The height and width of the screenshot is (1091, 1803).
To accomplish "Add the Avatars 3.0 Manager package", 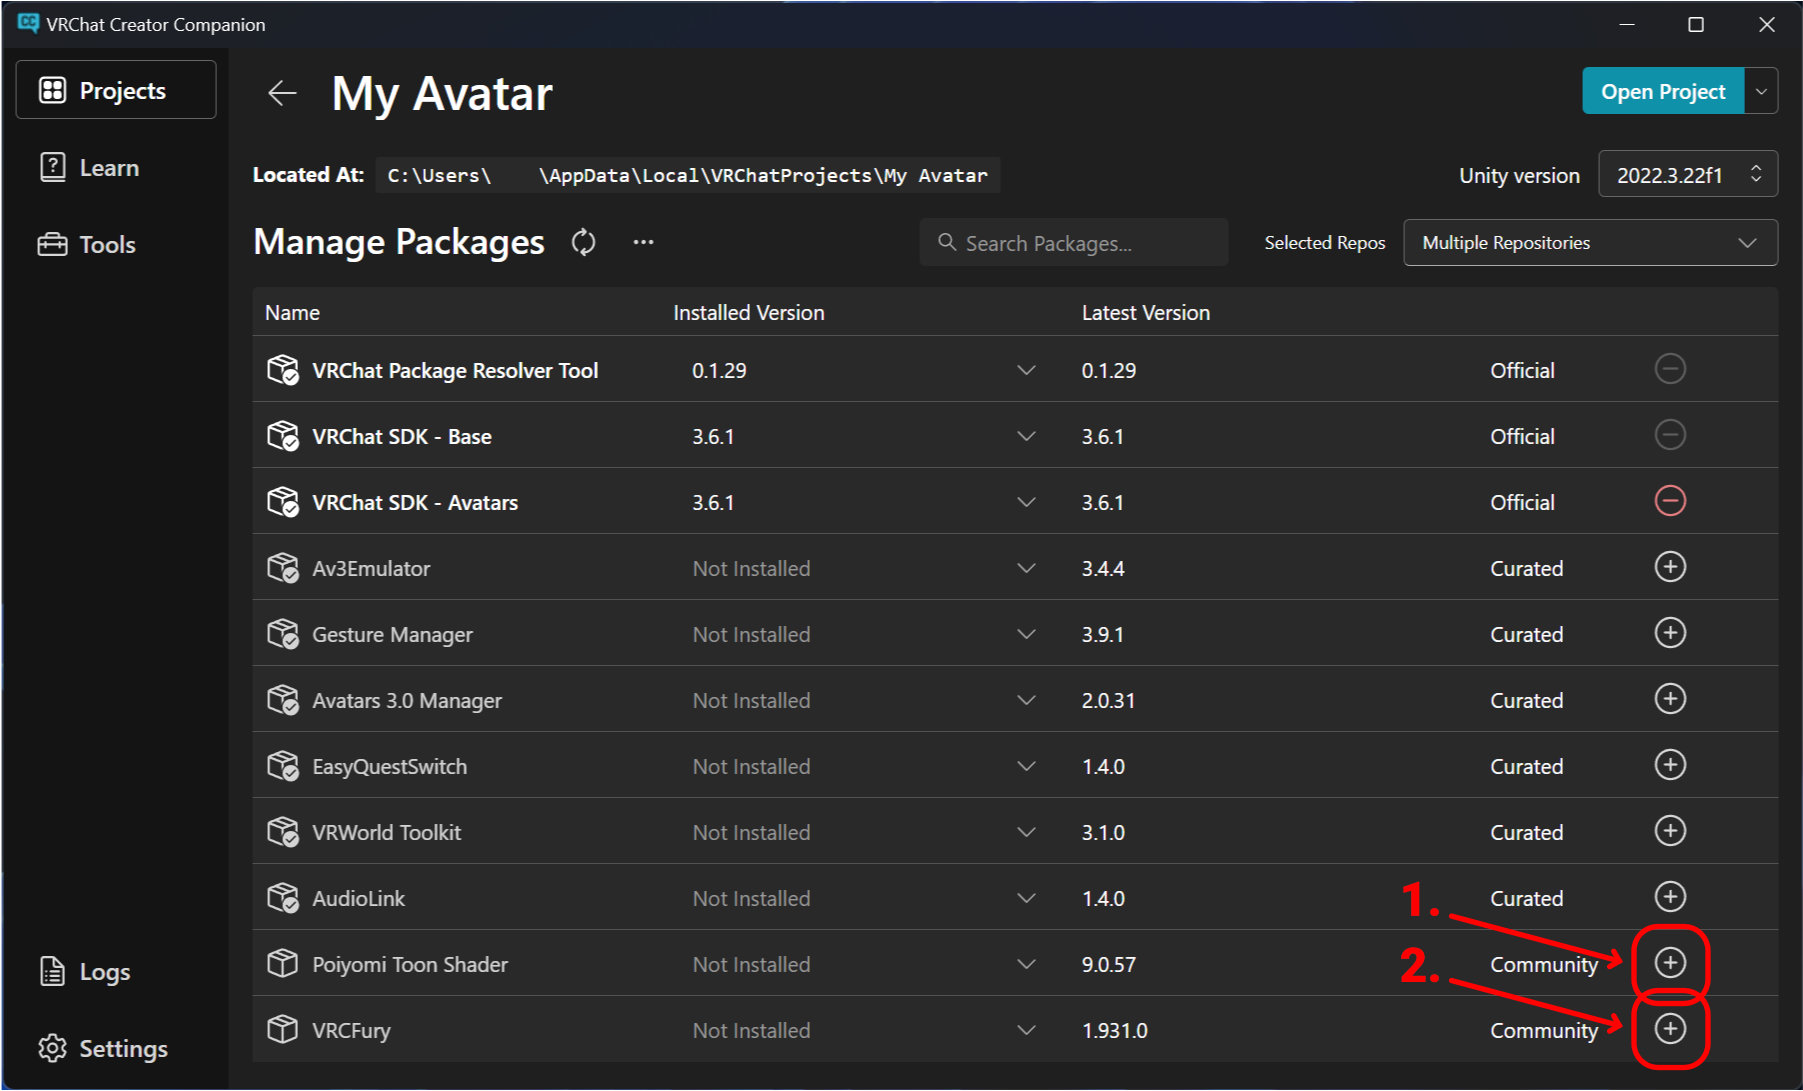I will (1670, 699).
